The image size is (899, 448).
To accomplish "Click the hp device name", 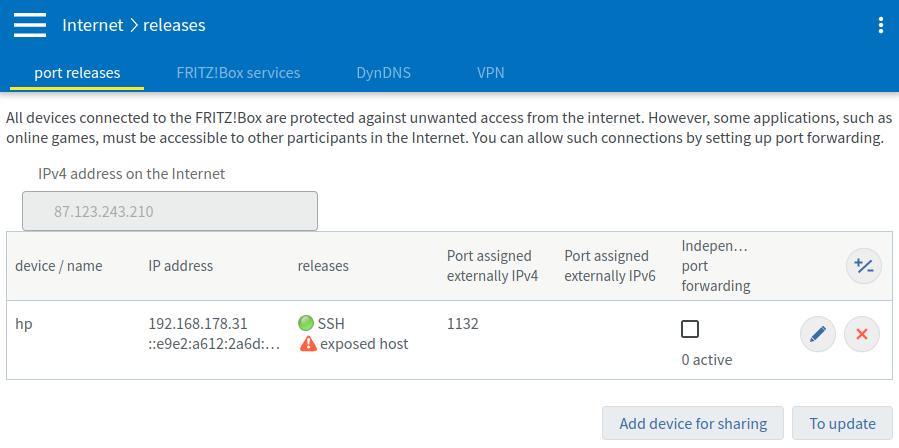I will pos(24,324).
